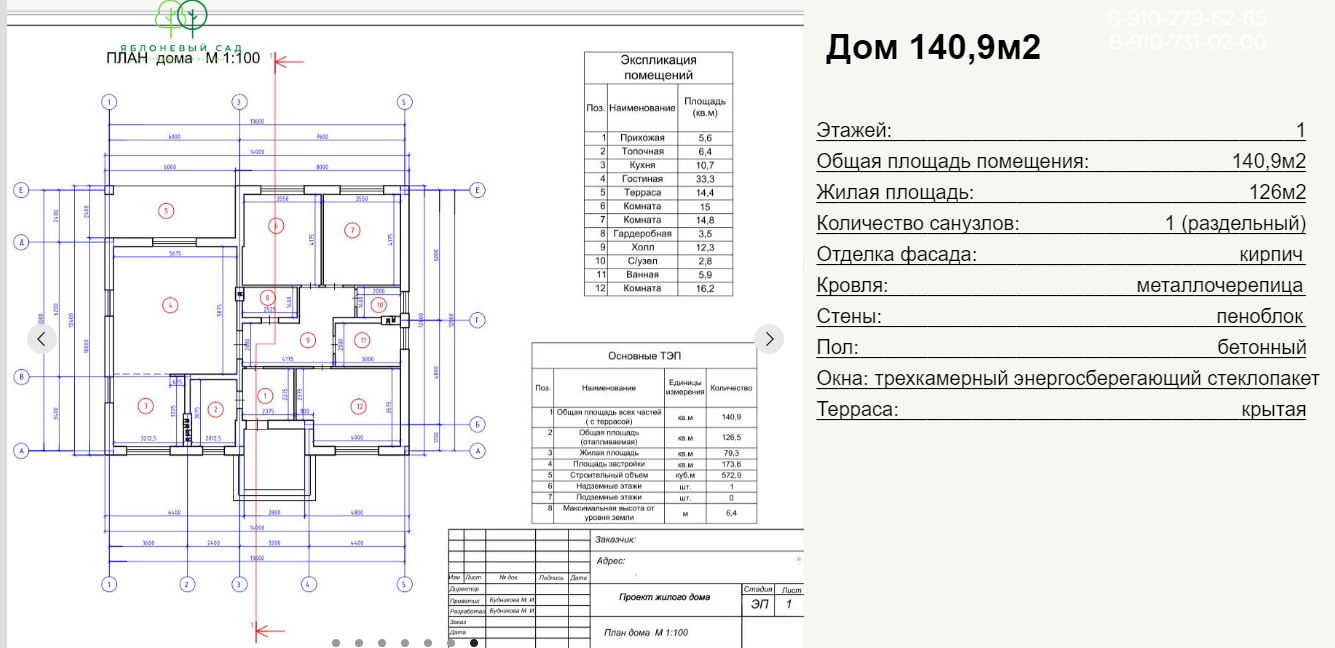
Task: Click the "Количество санузлов:" label
Action: click(x=918, y=224)
